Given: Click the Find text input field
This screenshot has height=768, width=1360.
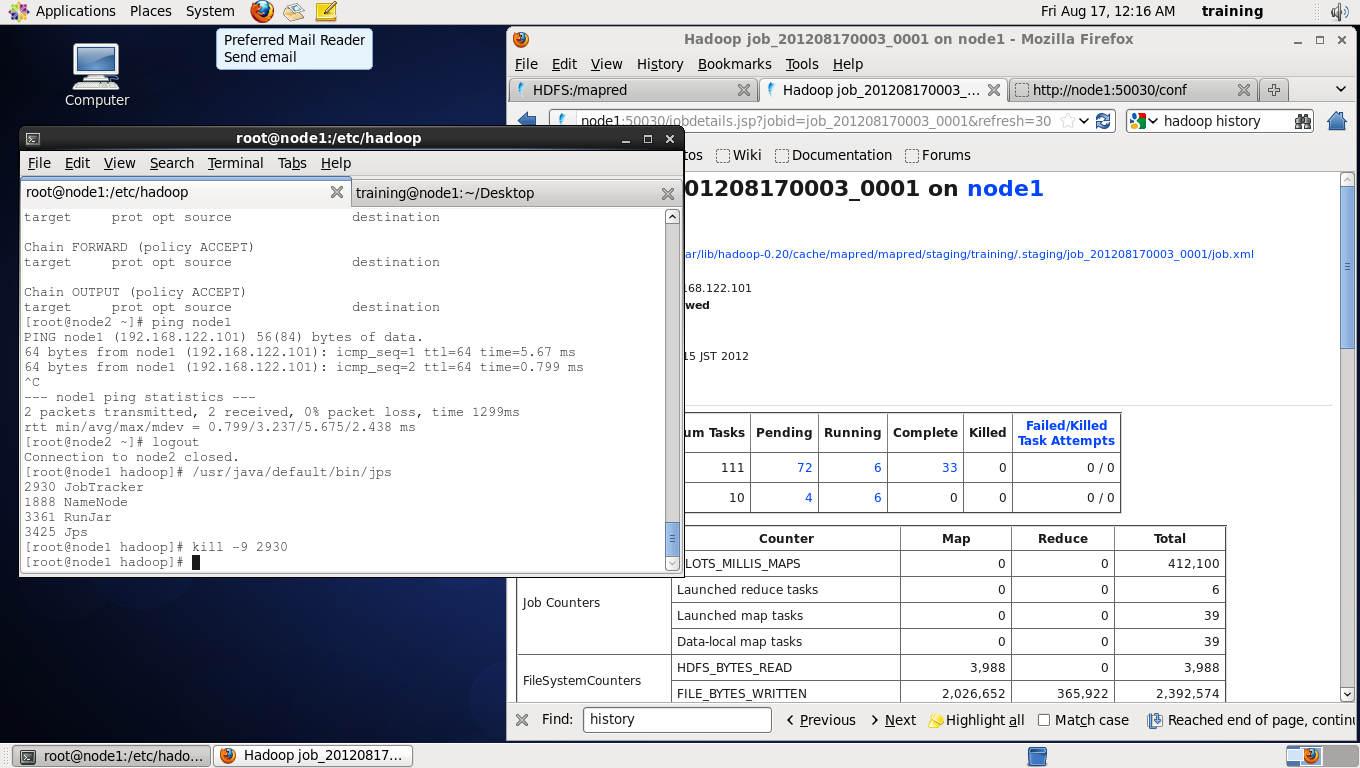Looking at the screenshot, I should tap(677, 720).
